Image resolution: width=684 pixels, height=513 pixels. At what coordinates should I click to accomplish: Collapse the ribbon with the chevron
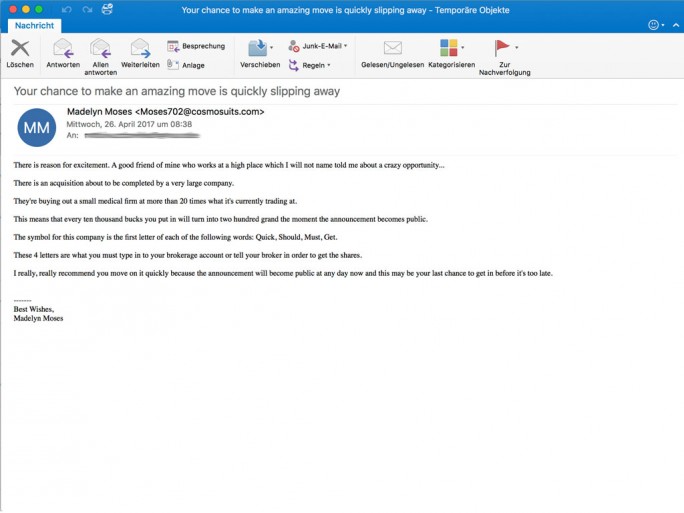coord(676,25)
